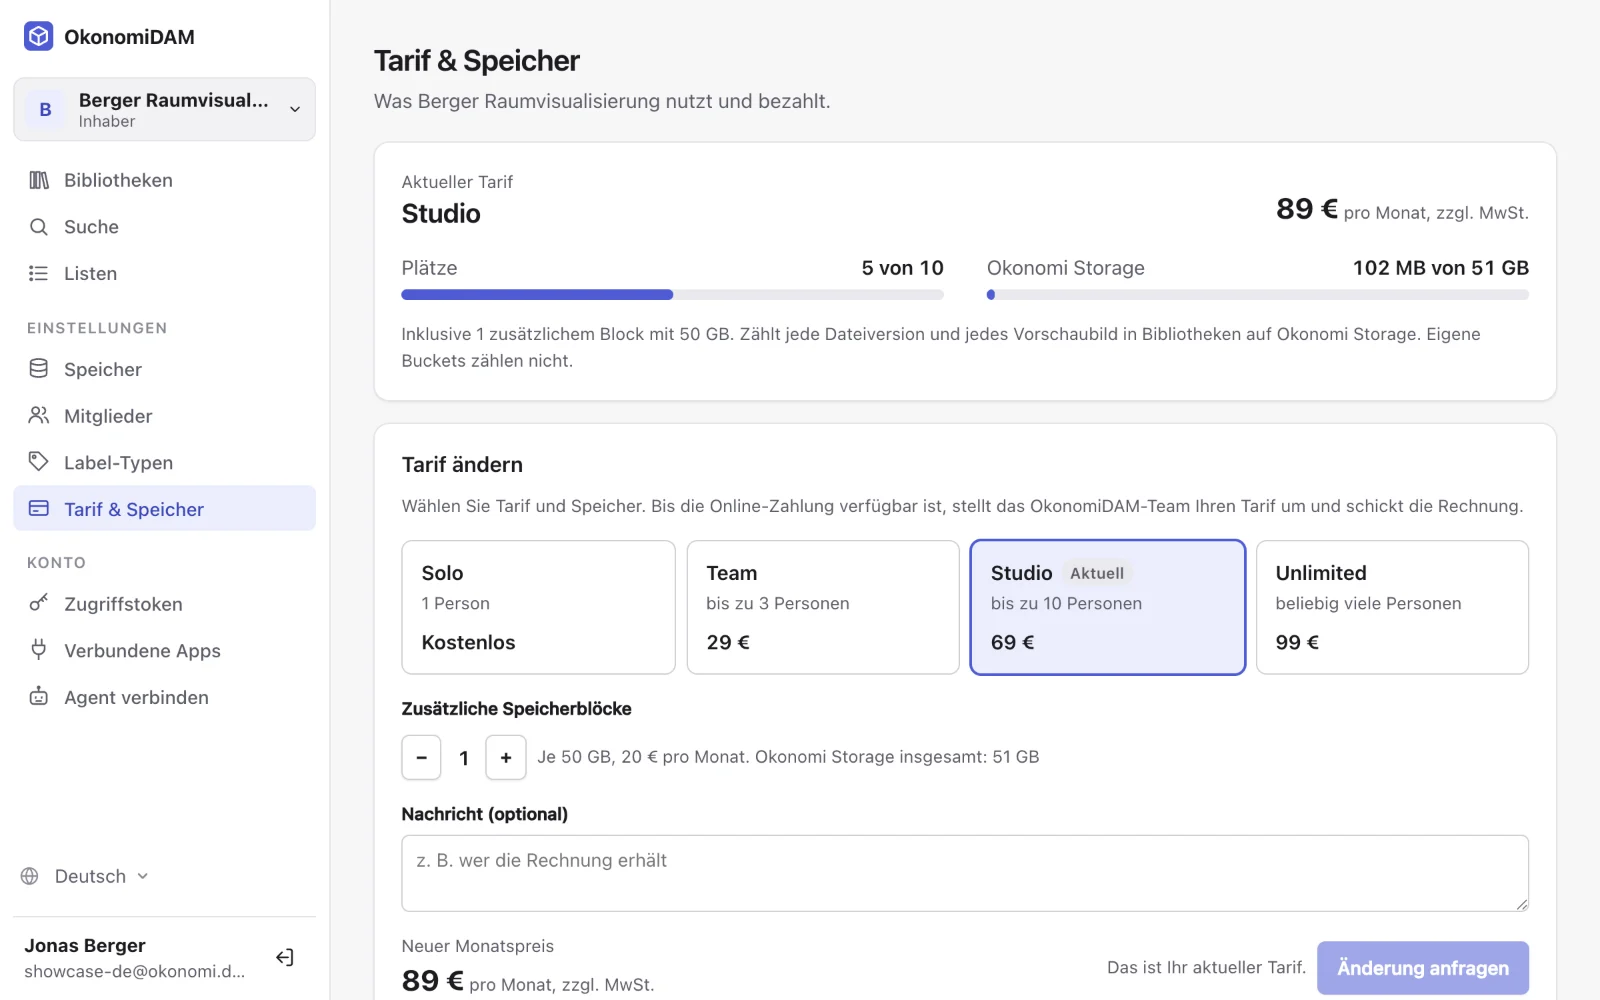Open the Berger Raumvisual... workspace switcher chevron

[x=295, y=109]
